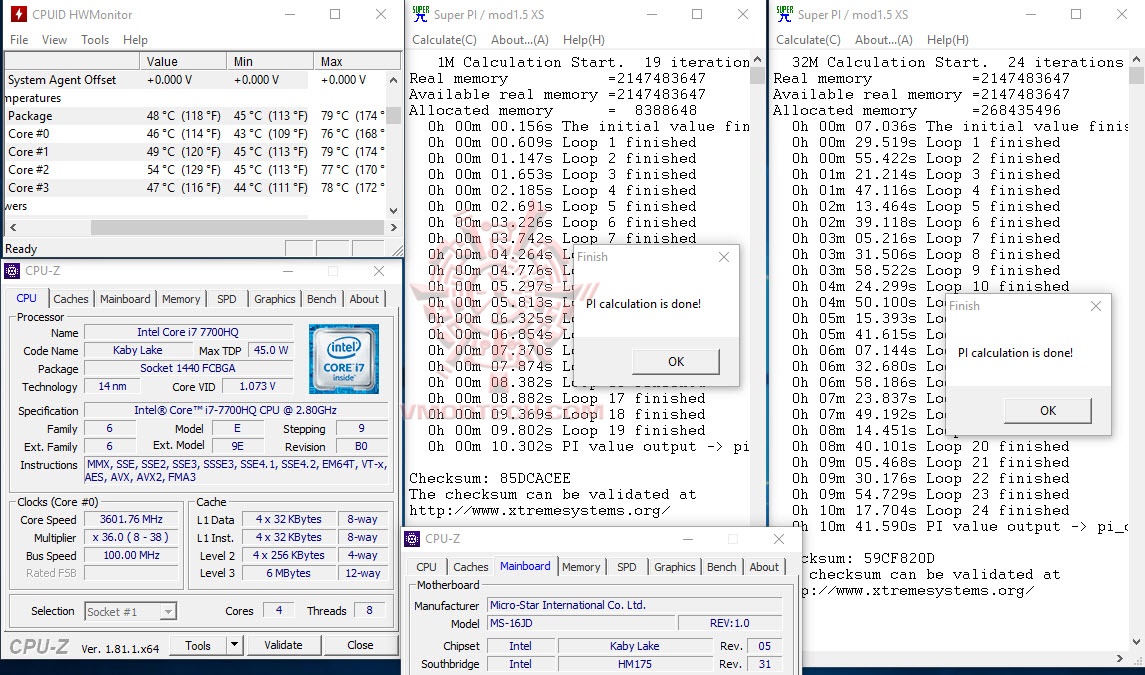The height and width of the screenshot is (675, 1145).
Task: Click the Super PI icon of 1M window
Action: (421, 14)
